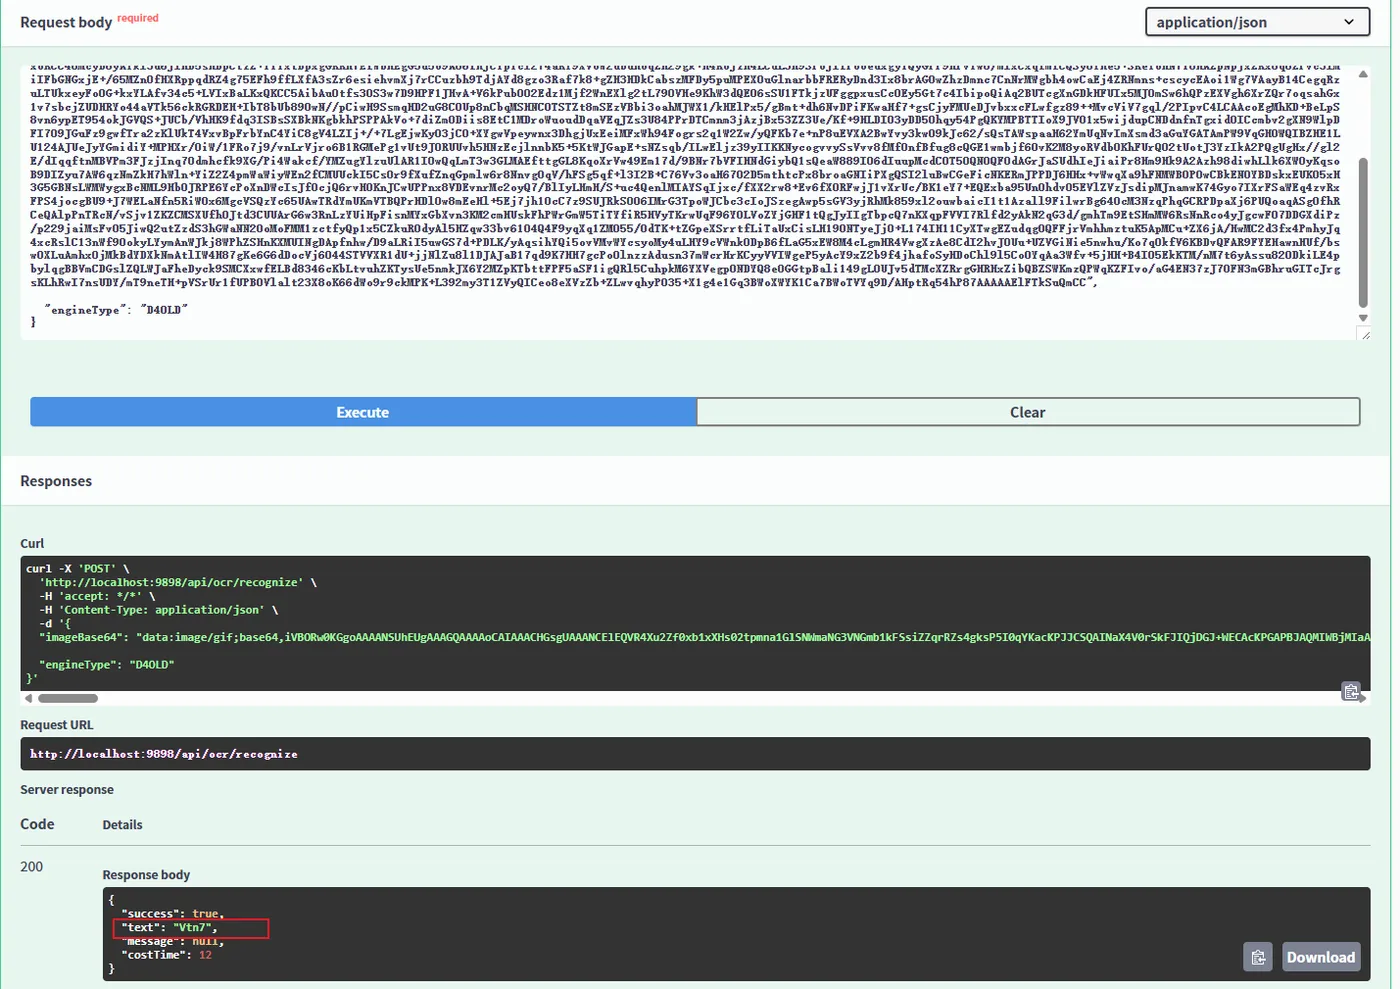Viewport: 1400px width, 989px height.
Task: Click the "engineType": "D4OLD" line in request body
Action: [x=116, y=310]
